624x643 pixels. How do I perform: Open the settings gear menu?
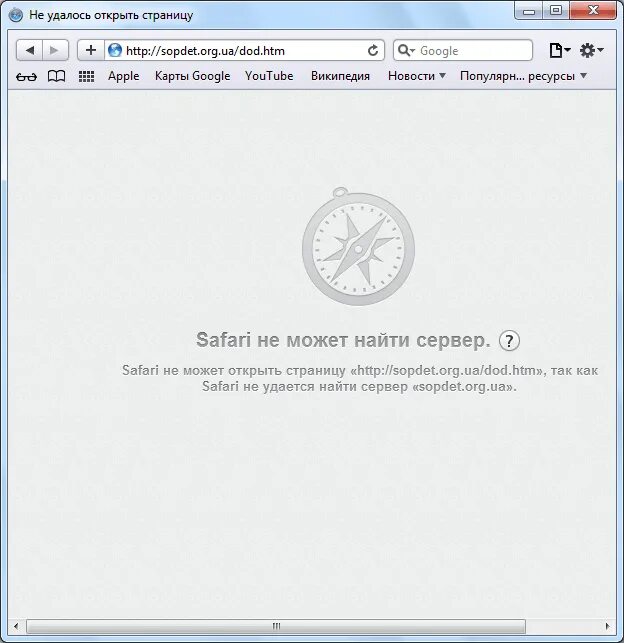pyautogui.click(x=591, y=50)
